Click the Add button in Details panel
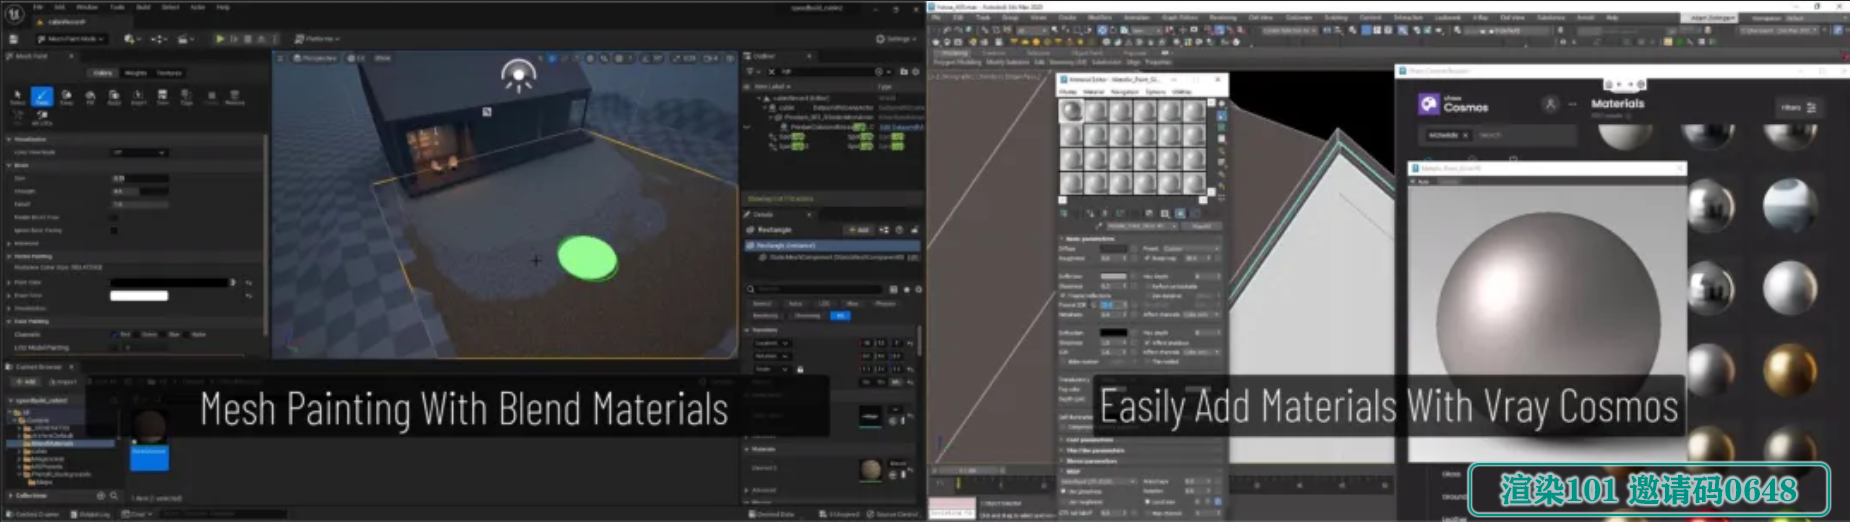The height and width of the screenshot is (522, 1850). [x=859, y=230]
